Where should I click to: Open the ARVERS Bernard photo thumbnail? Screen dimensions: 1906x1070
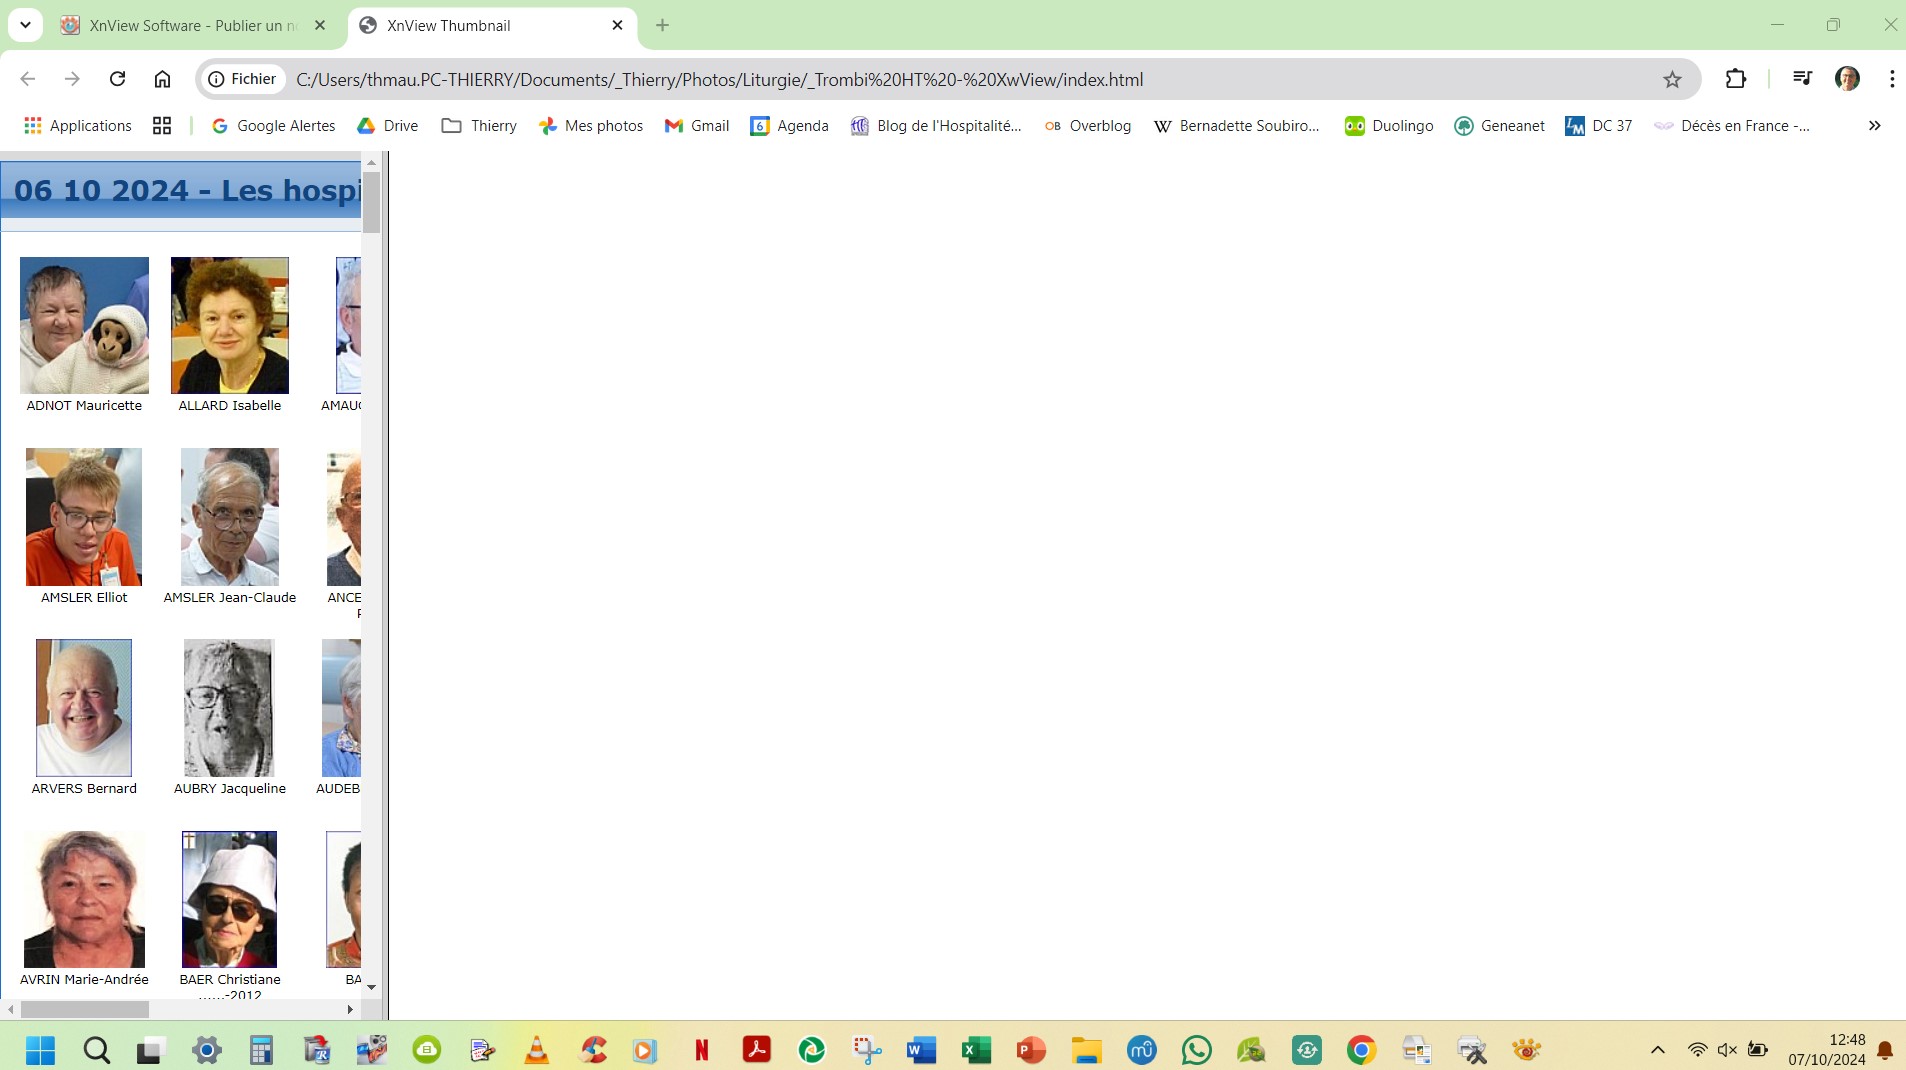pos(84,708)
